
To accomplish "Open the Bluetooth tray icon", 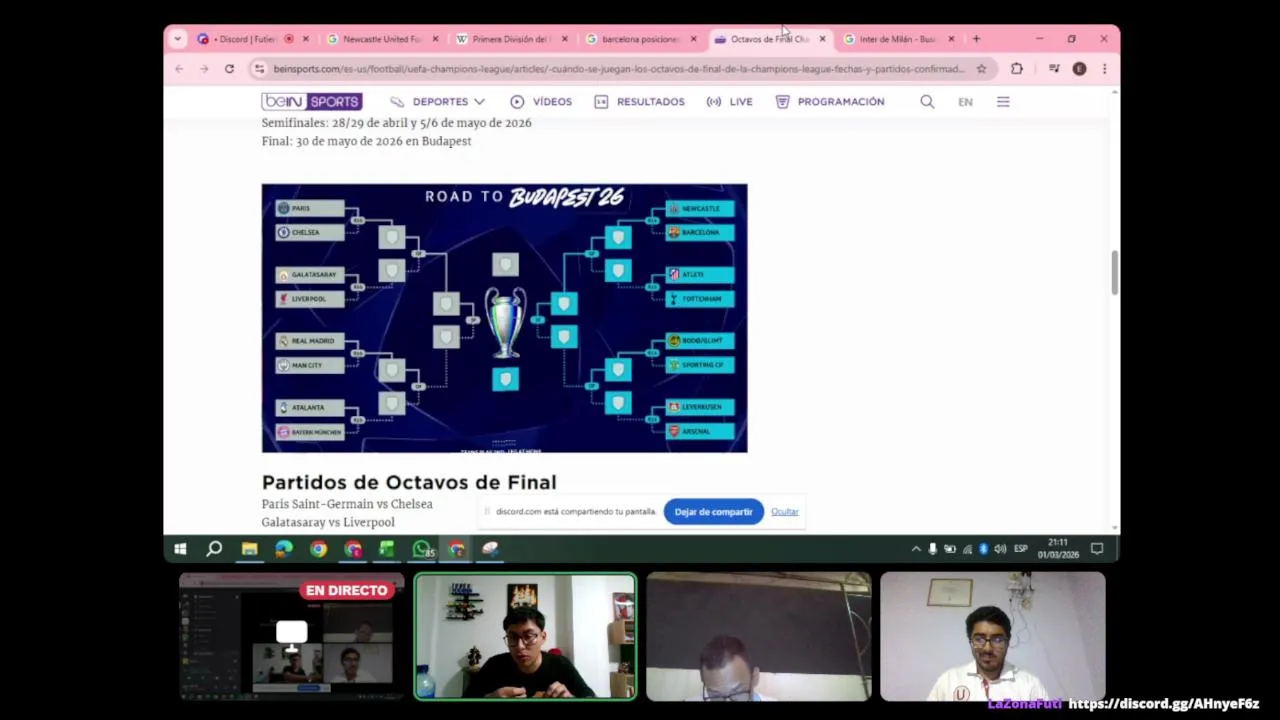I will point(983,549).
